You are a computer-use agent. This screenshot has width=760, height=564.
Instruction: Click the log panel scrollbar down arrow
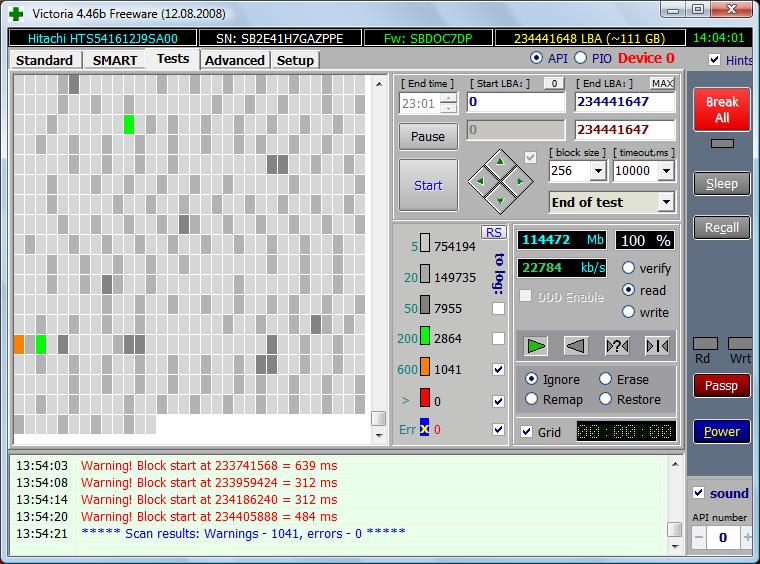[675, 547]
